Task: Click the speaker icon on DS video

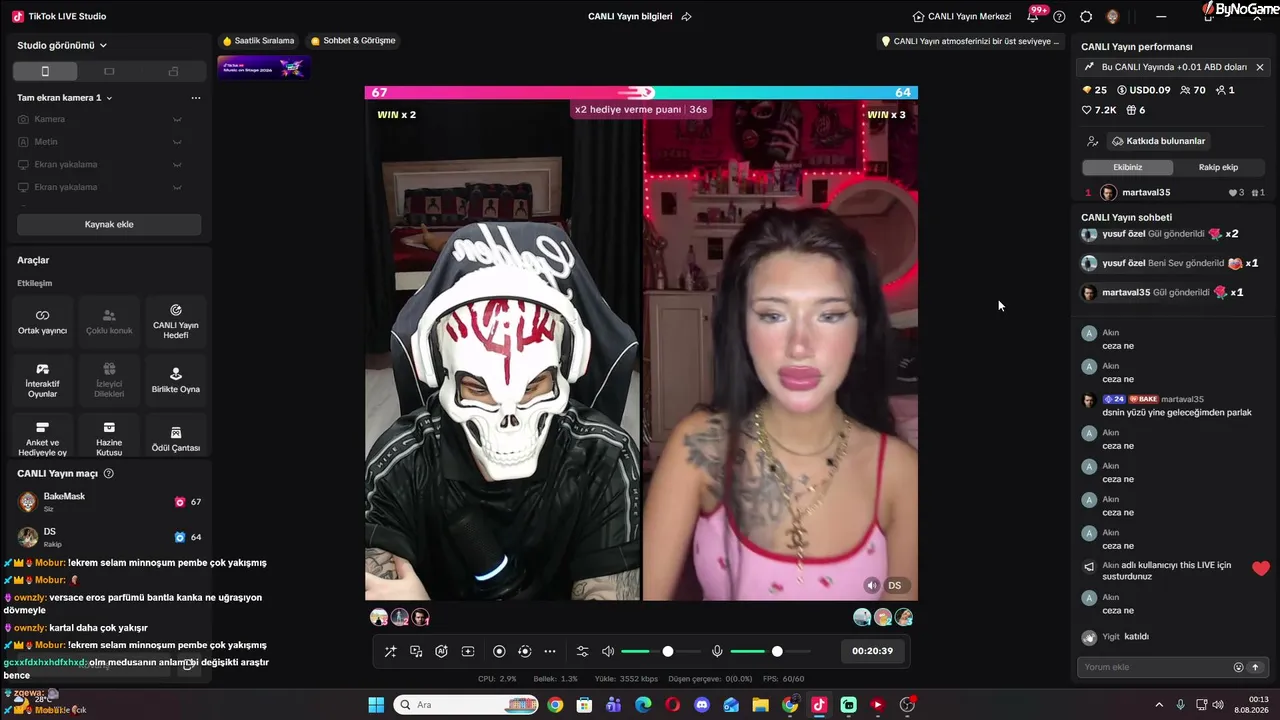Action: [872, 585]
